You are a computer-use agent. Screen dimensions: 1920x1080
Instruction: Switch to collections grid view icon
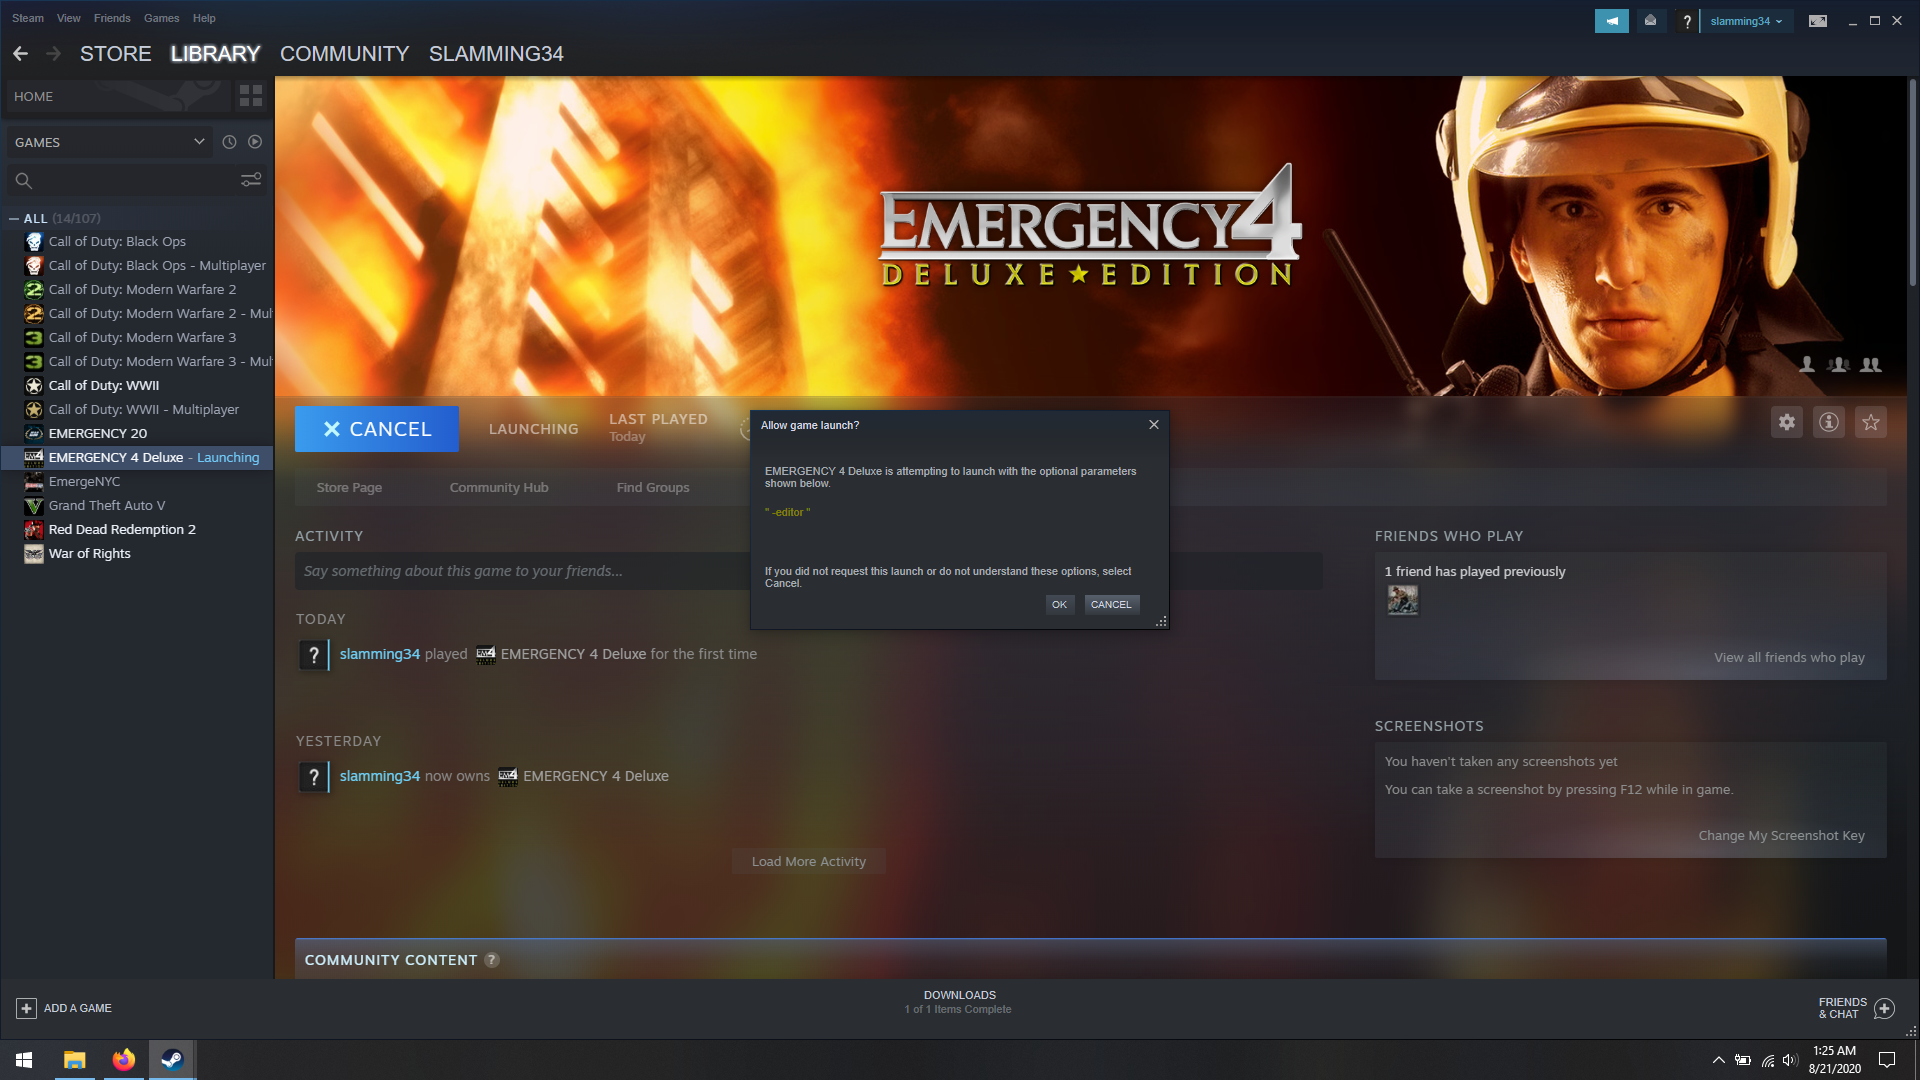(x=251, y=96)
